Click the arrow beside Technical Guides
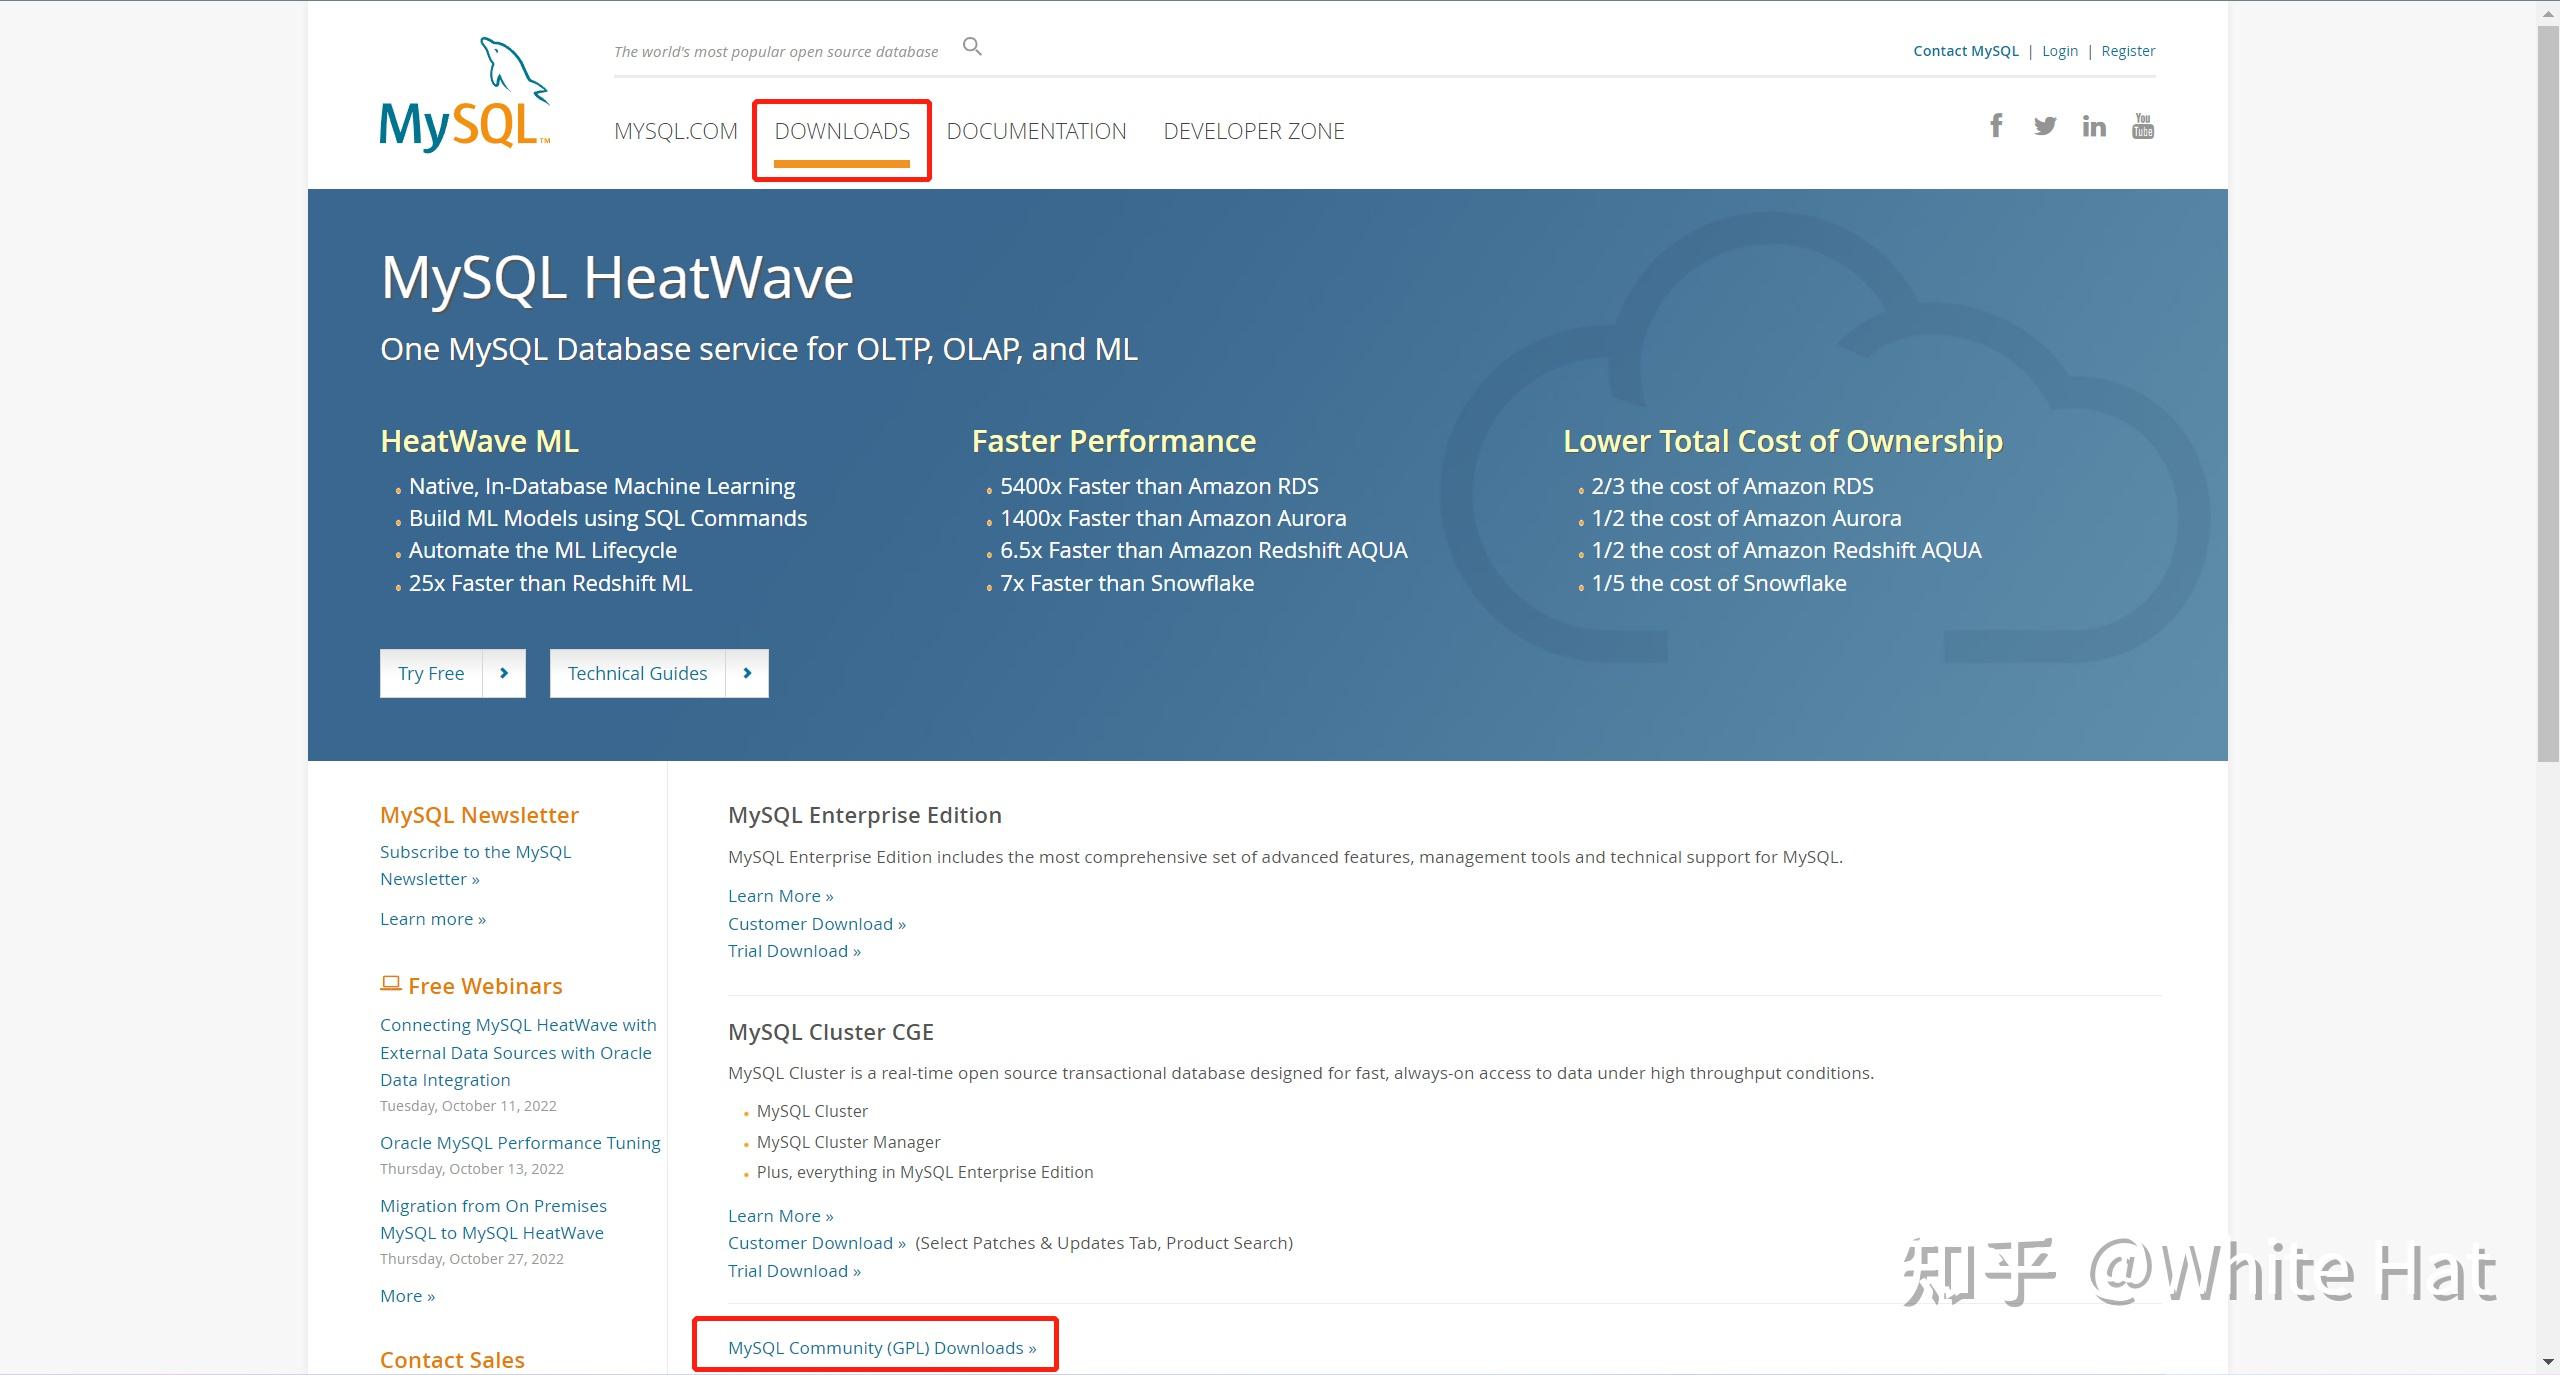2560x1375 pixels. click(x=747, y=673)
